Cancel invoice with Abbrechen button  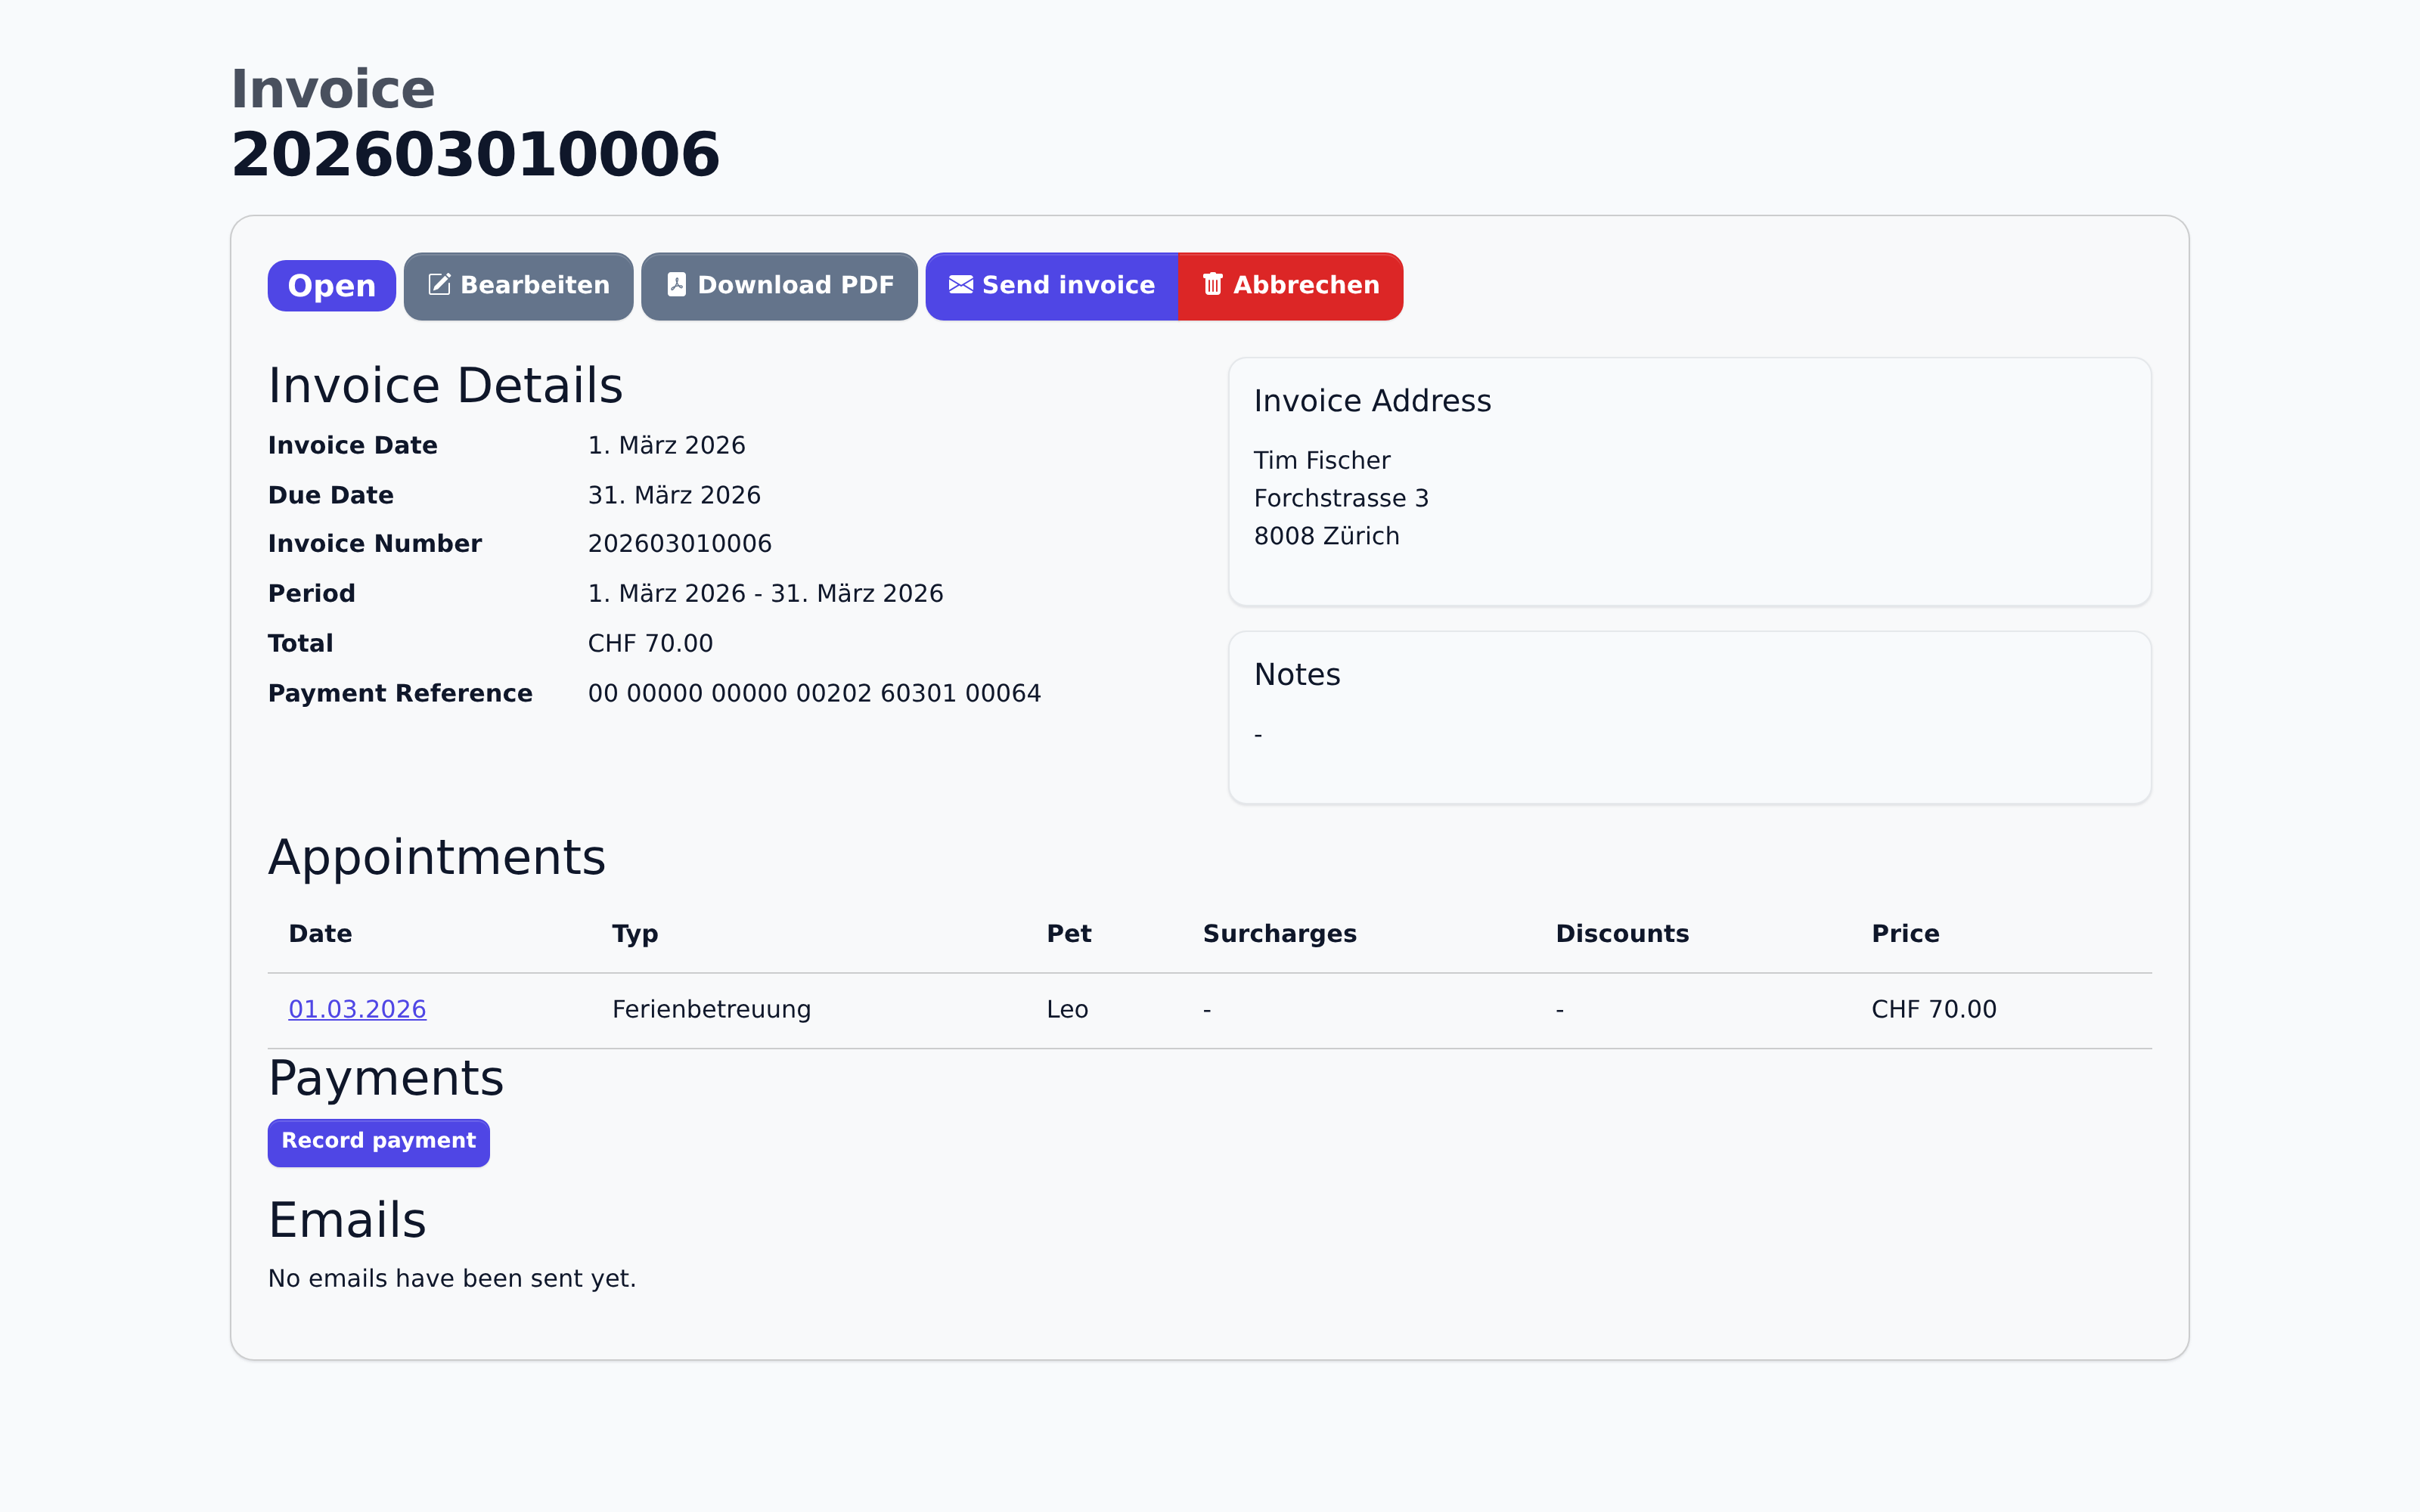(1290, 286)
